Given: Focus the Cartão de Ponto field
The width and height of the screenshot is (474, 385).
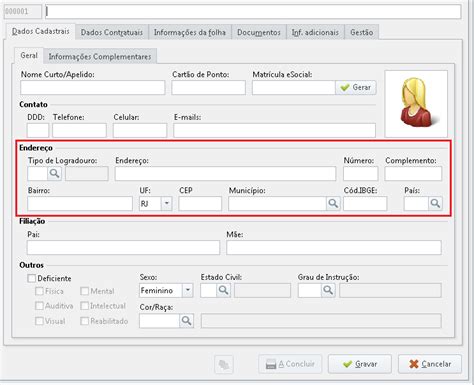Looking at the screenshot, I should [x=209, y=88].
